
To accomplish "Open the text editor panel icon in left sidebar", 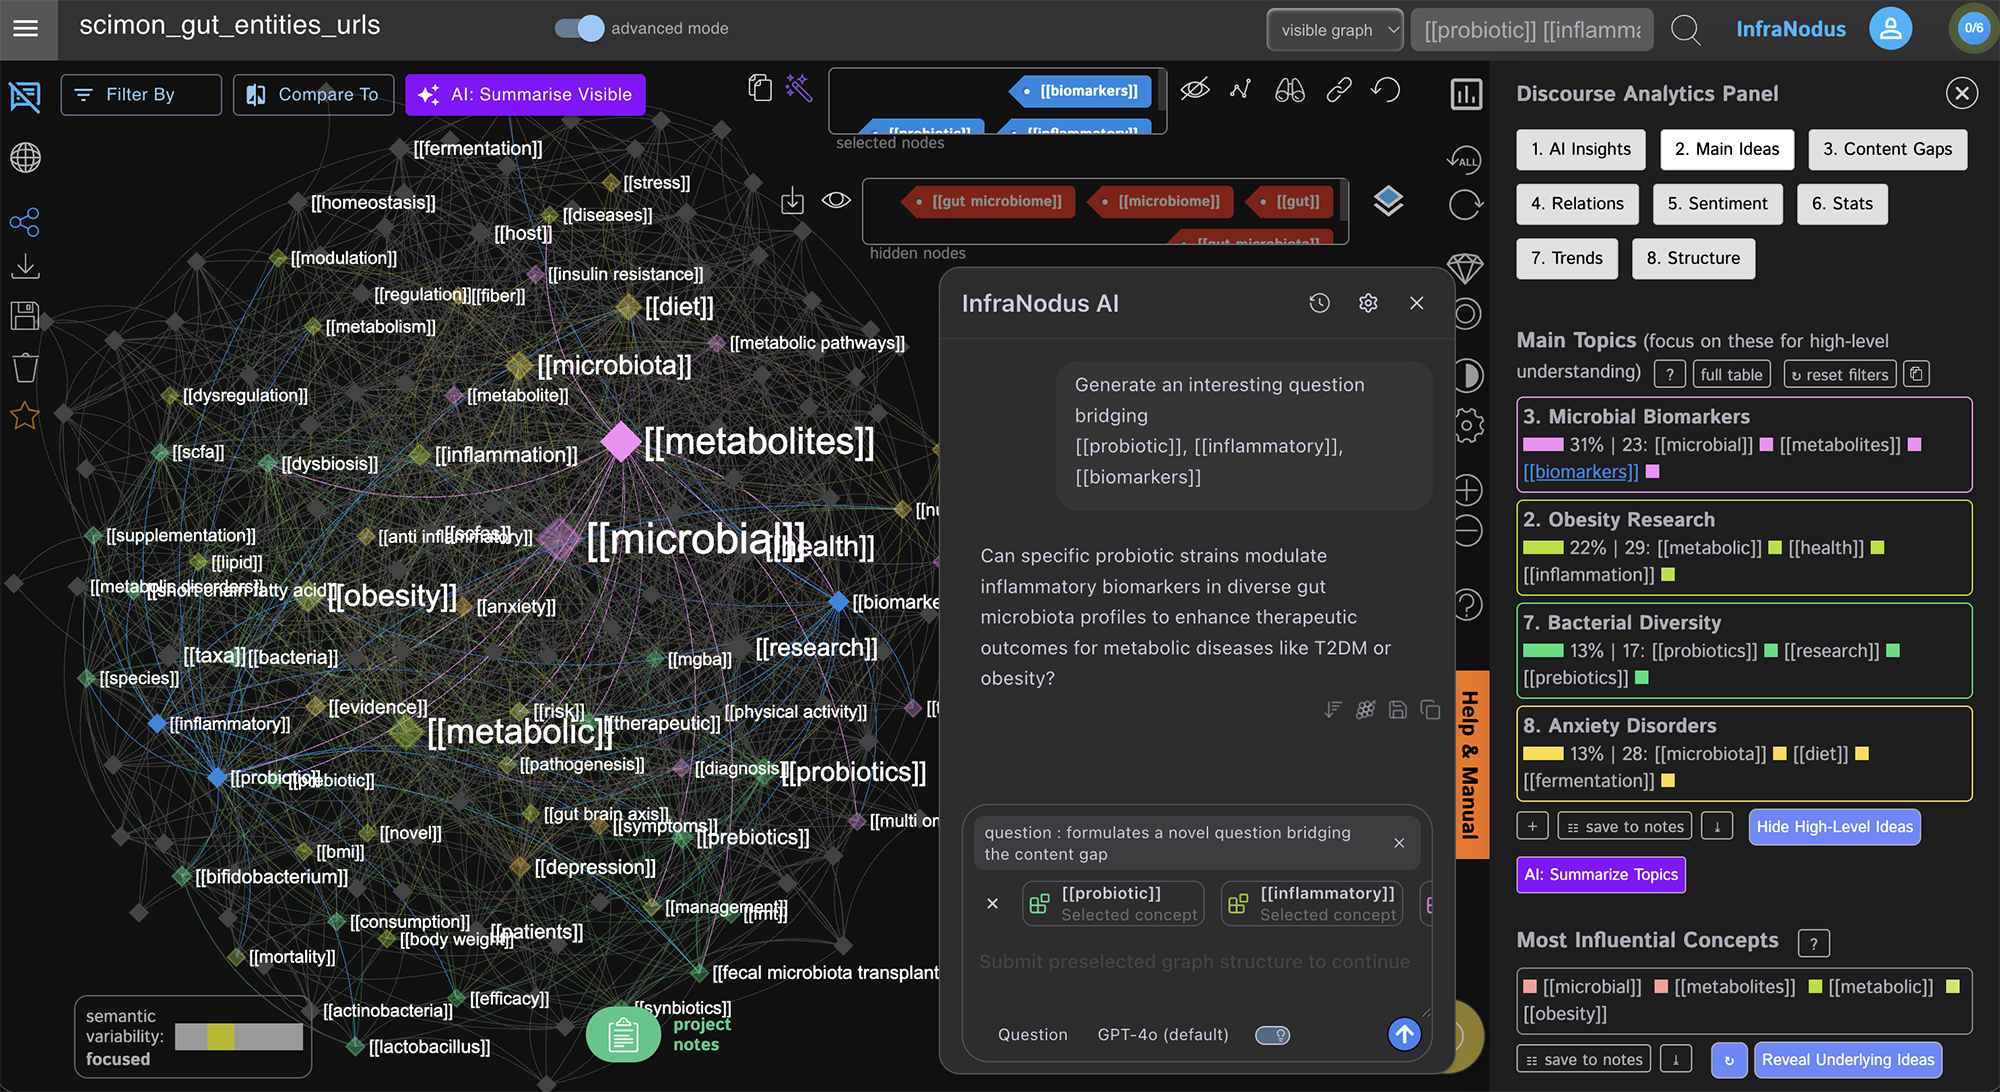I will (x=25, y=96).
